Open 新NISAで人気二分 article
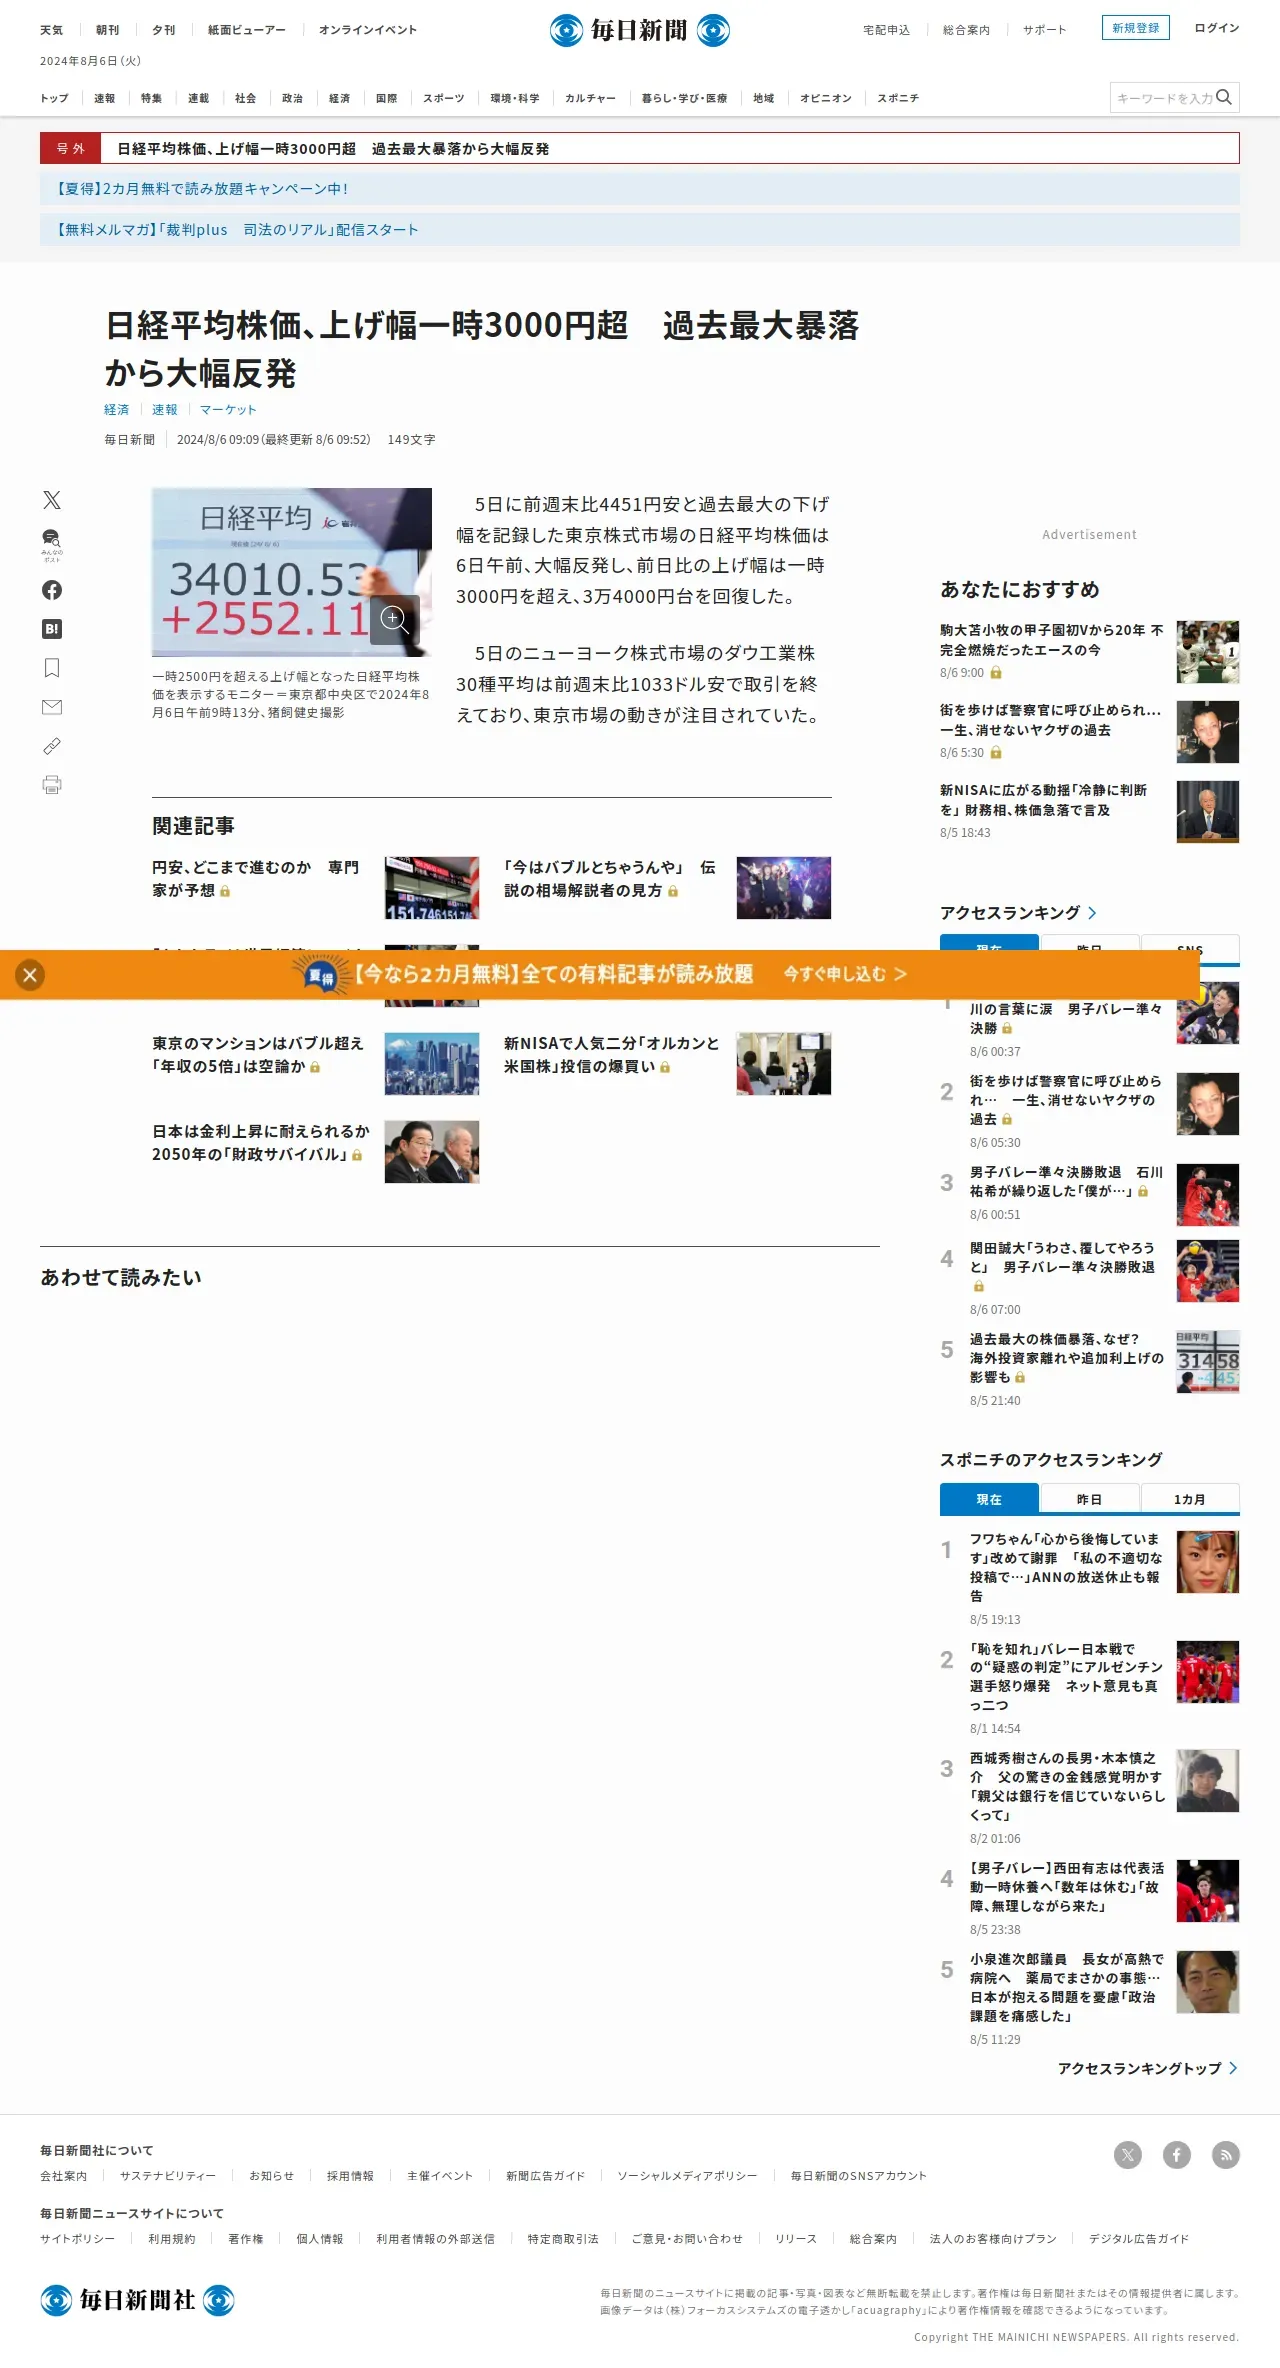The image size is (1280, 2368). click(x=612, y=1055)
